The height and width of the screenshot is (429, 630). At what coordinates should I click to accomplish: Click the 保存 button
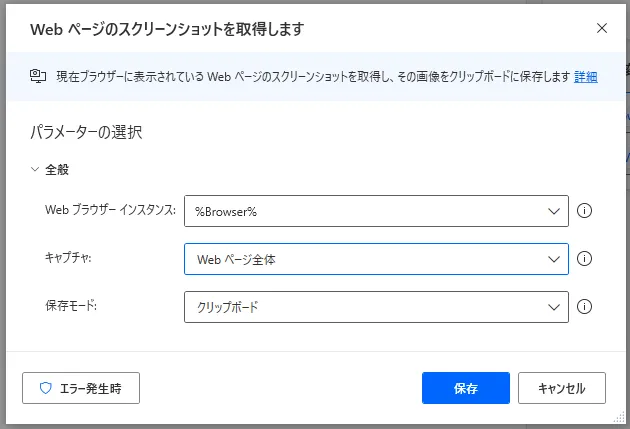click(x=466, y=388)
